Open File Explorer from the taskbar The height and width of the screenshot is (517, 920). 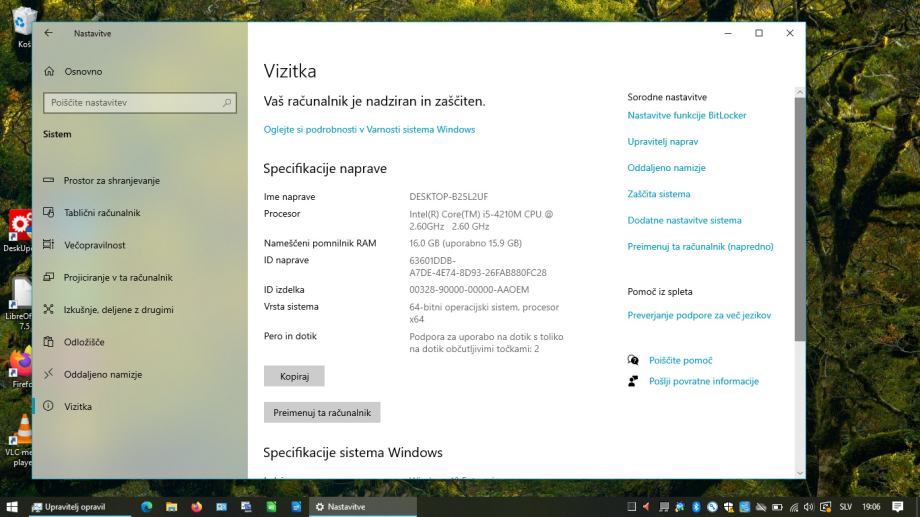pos(171,507)
